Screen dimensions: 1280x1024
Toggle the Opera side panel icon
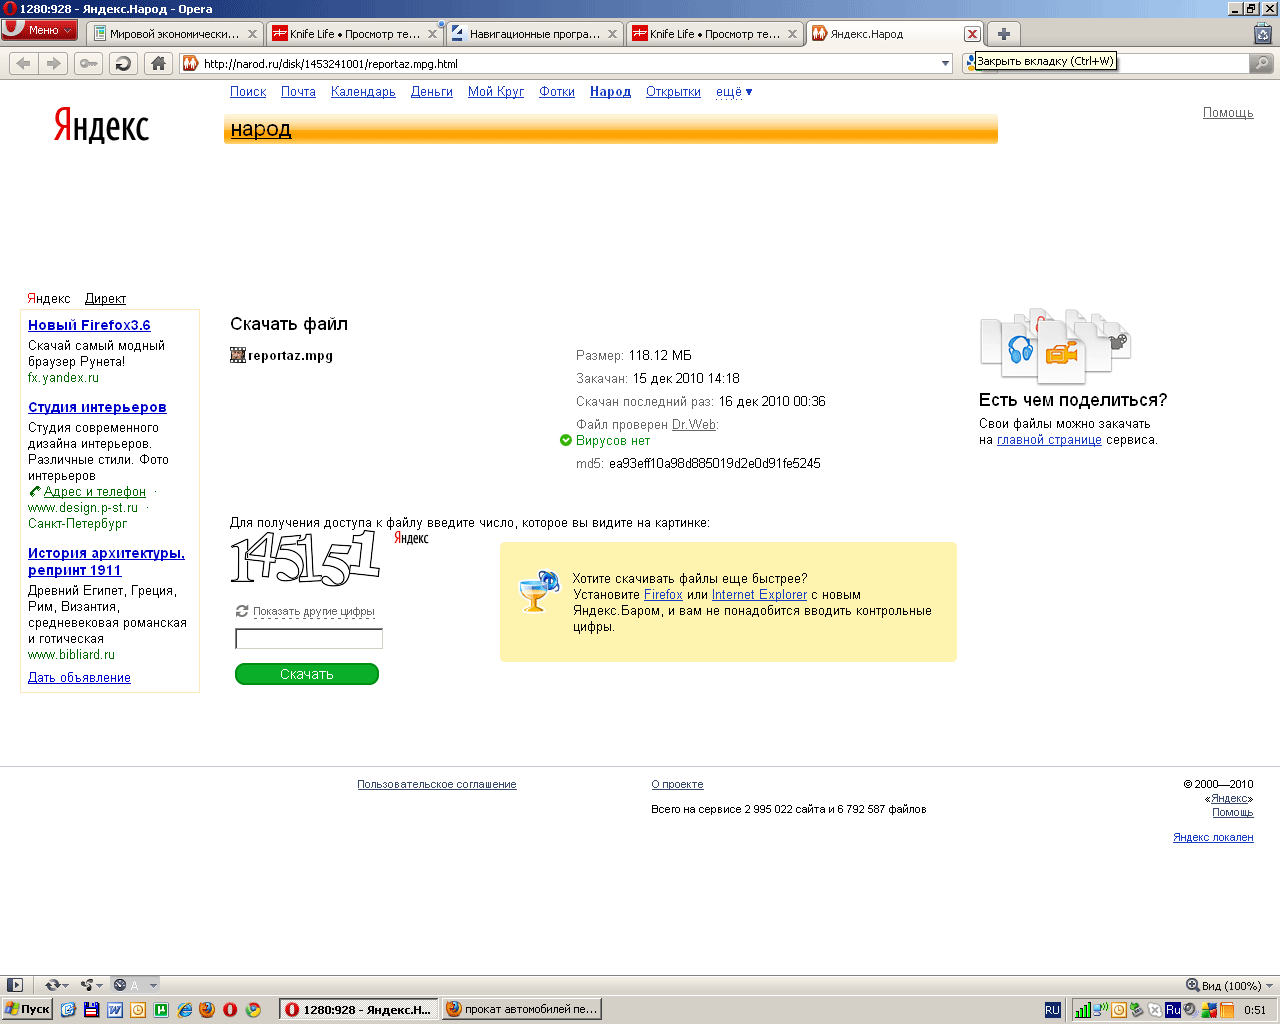pos(15,985)
